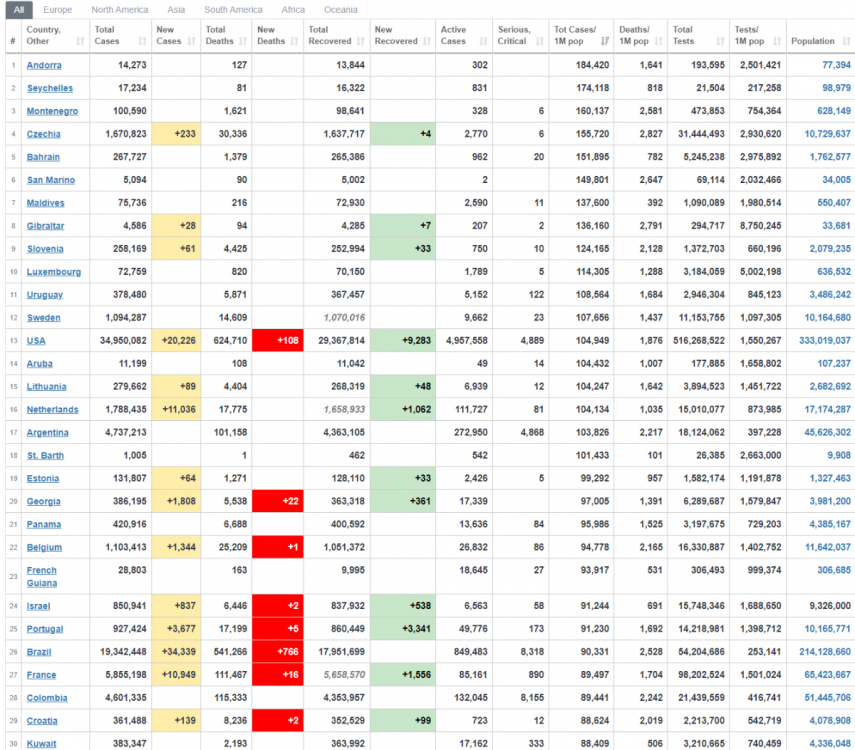Screen dimensions: 855x750
Task: Sort by Tot Cases/1M pop arrows
Action: click(x=604, y=42)
